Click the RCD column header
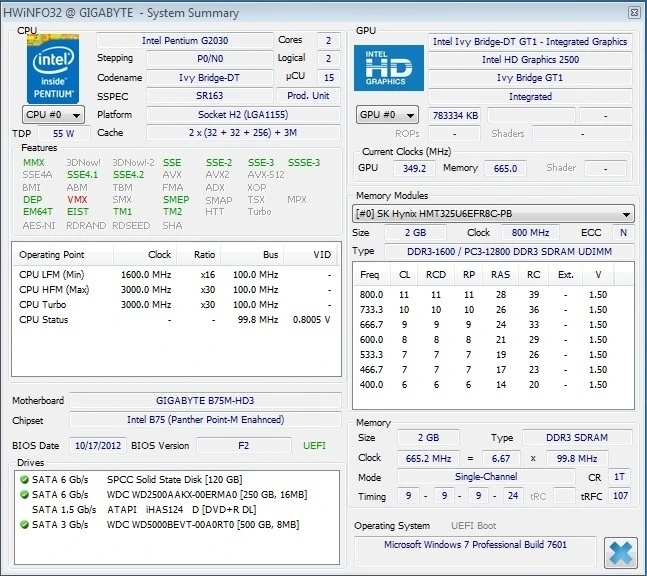This screenshot has width=647, height=576. click(436, 274)
